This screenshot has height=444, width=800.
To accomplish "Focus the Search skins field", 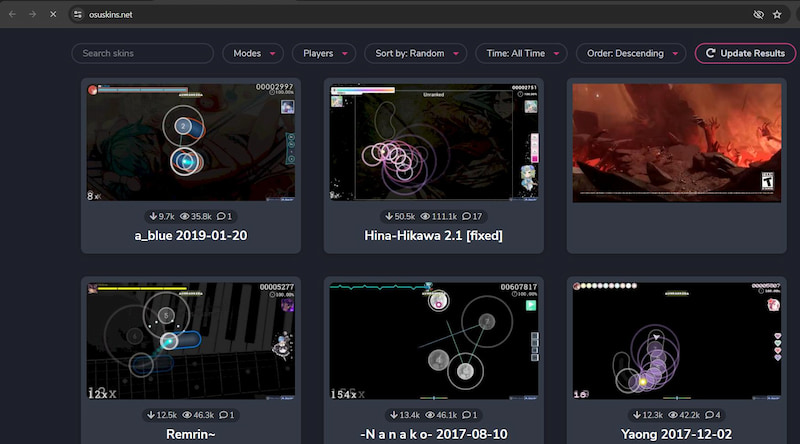I will [x=142, y=53].
